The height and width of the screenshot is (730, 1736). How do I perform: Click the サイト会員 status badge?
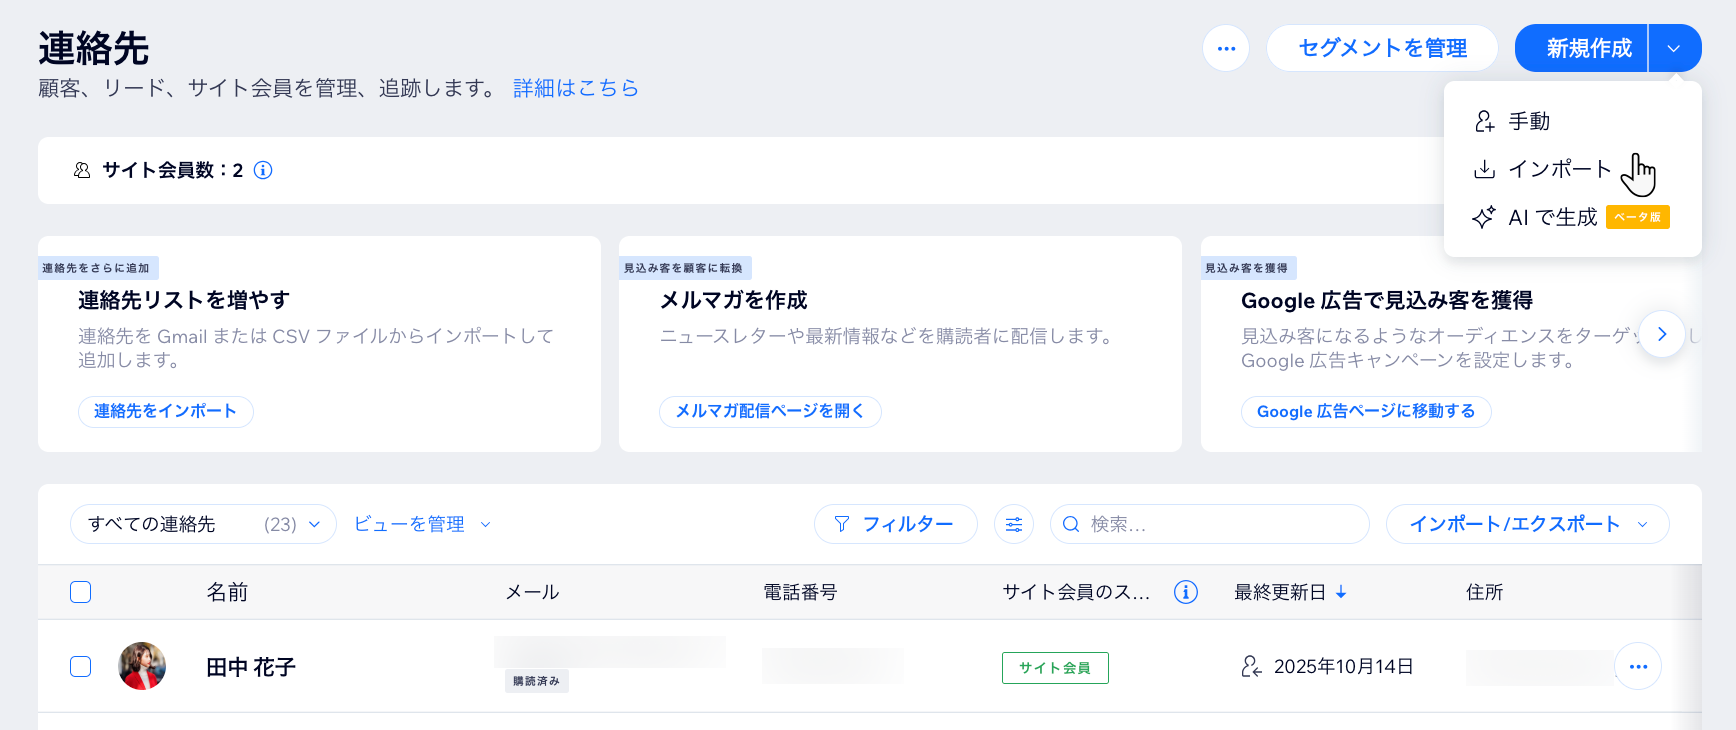(x=1055, y=668)
